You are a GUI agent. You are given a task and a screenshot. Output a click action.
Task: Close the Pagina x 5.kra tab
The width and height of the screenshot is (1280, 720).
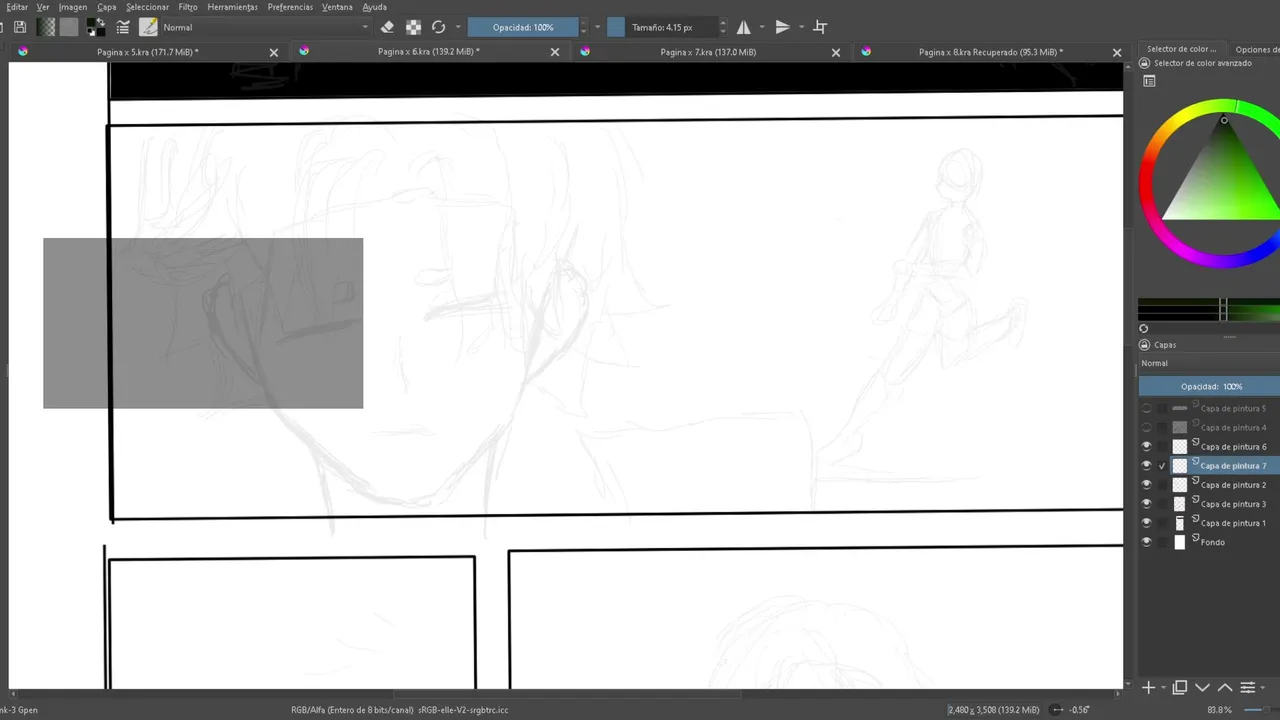(274, 52)
